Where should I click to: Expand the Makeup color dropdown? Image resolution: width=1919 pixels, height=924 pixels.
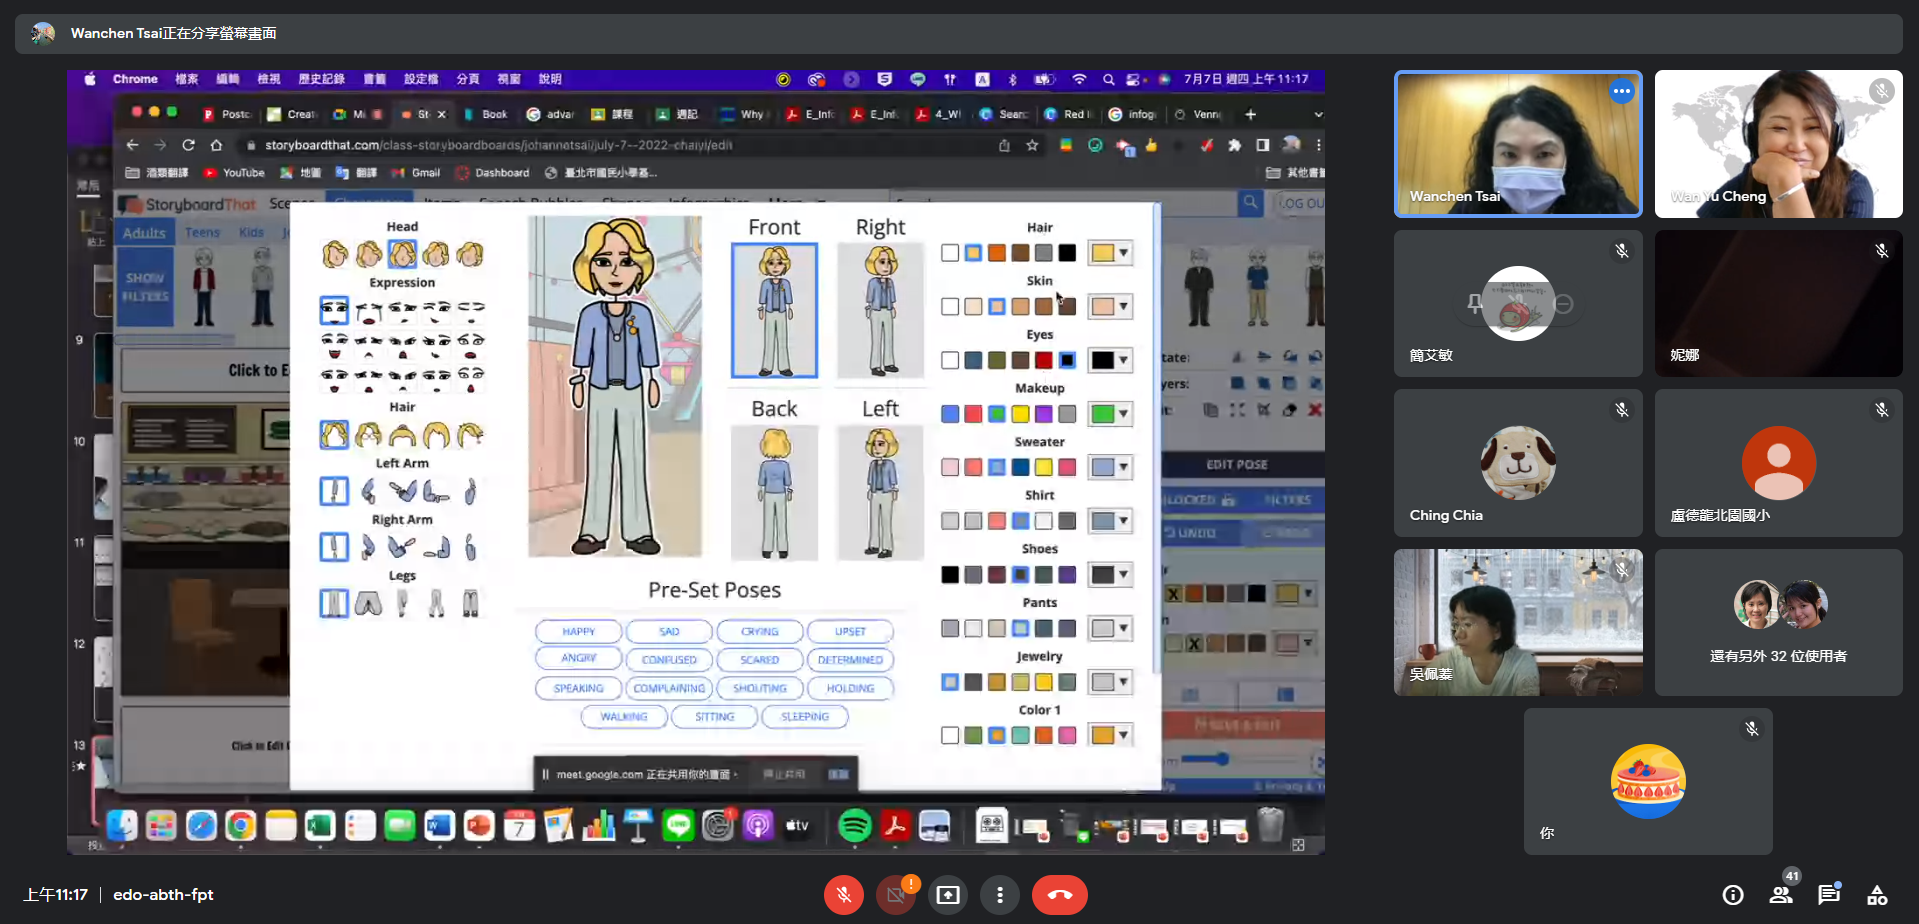pos(1110,414)
